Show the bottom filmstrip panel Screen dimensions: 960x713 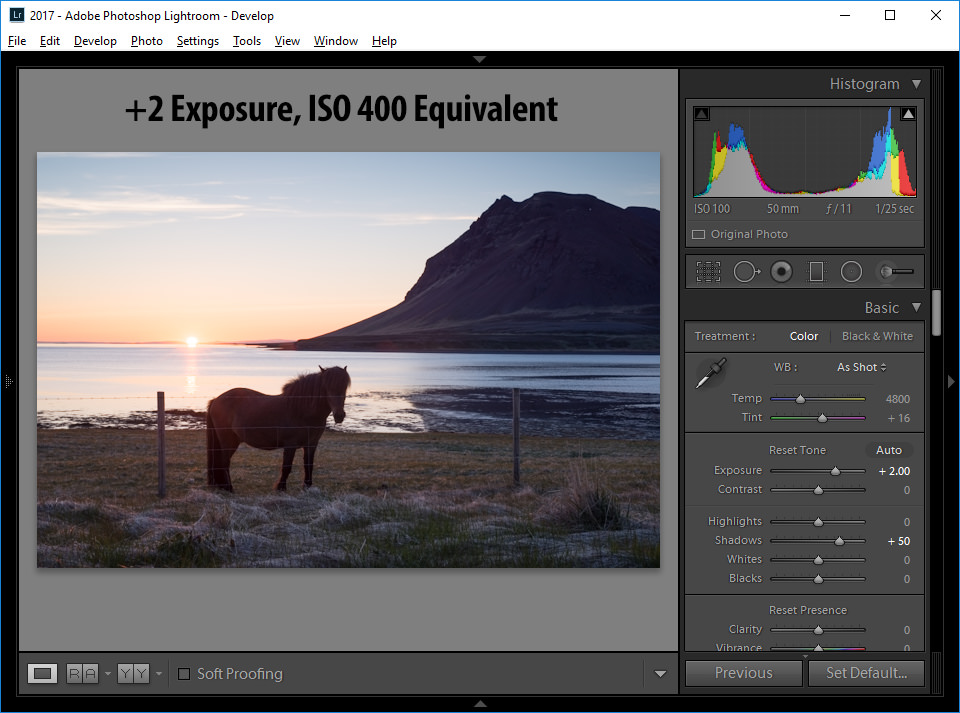(x=481, y=704)
